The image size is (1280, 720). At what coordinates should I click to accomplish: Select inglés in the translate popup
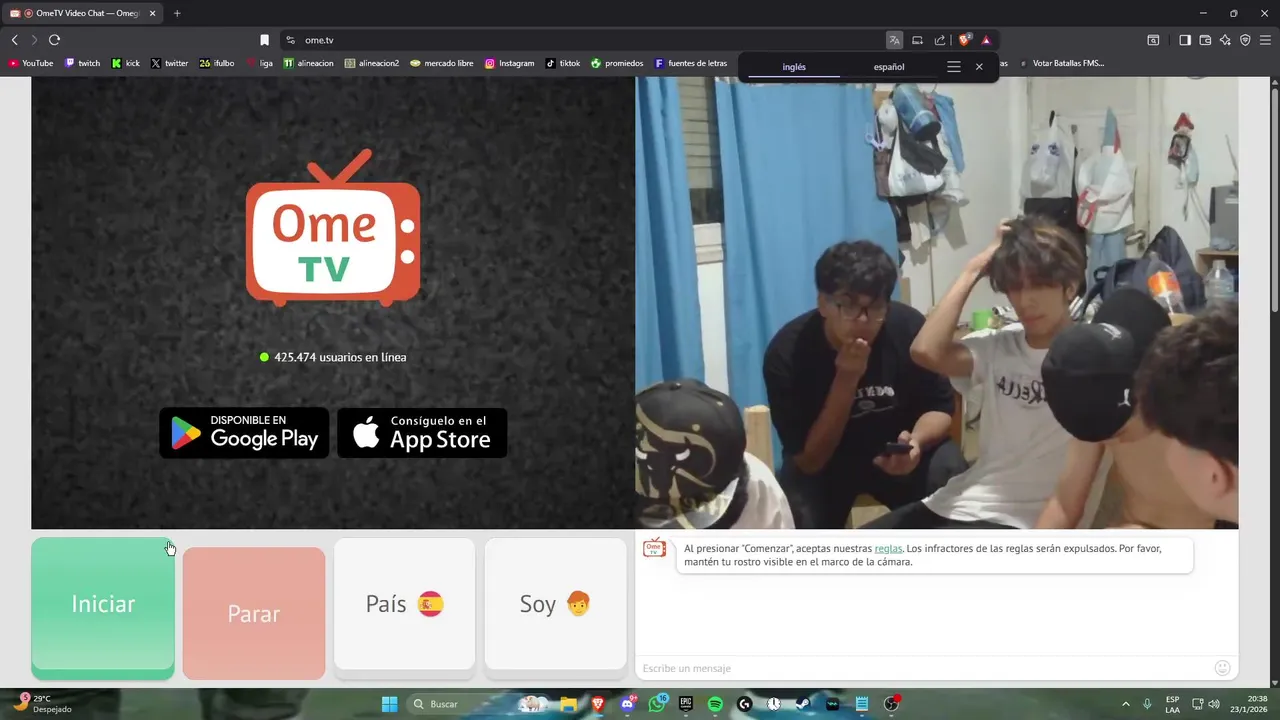click(x=794, y=67)
